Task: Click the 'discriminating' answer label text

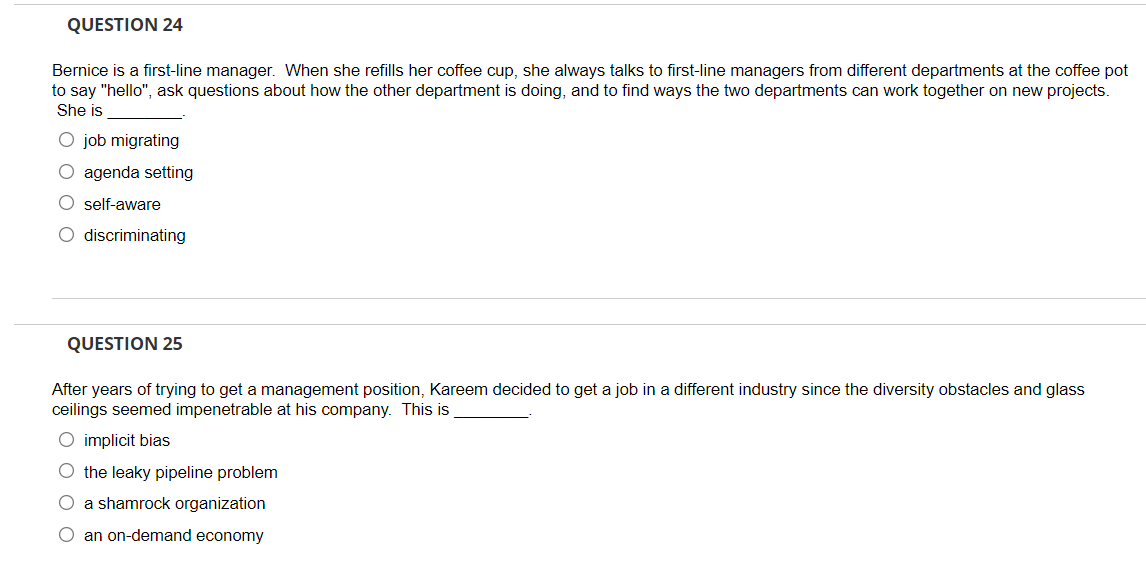Action: (134, 236)
